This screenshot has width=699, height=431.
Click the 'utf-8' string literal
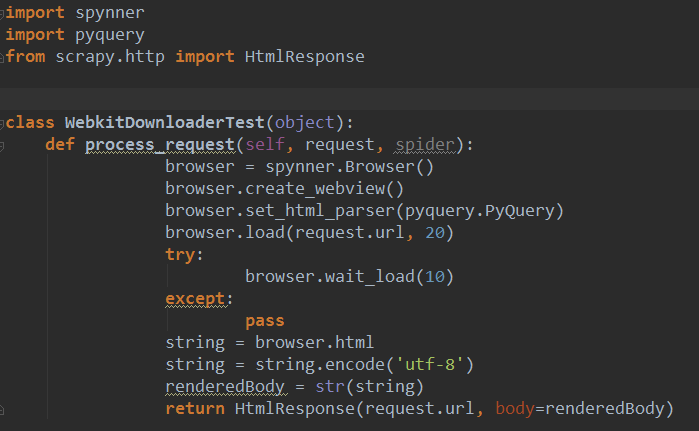[x=430, y=365]
